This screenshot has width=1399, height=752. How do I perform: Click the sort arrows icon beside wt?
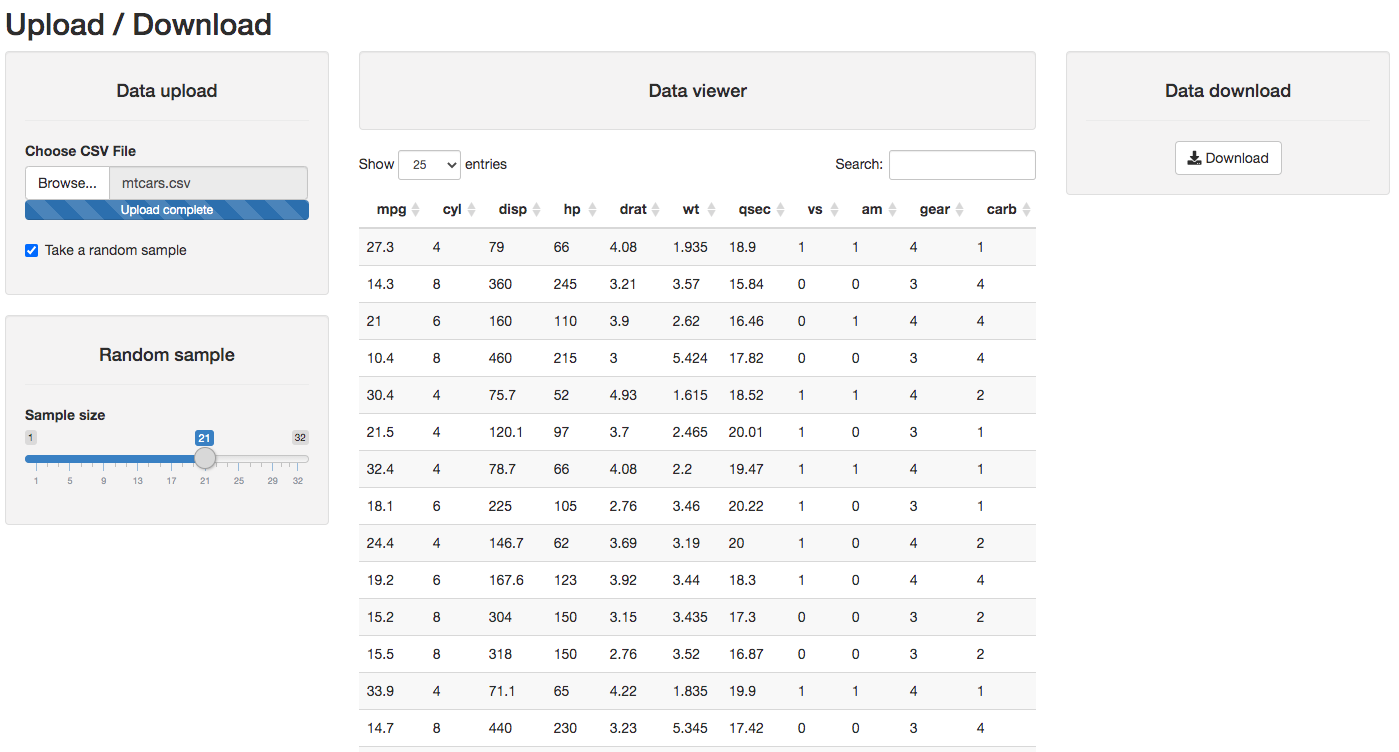[x=711, y=210]
